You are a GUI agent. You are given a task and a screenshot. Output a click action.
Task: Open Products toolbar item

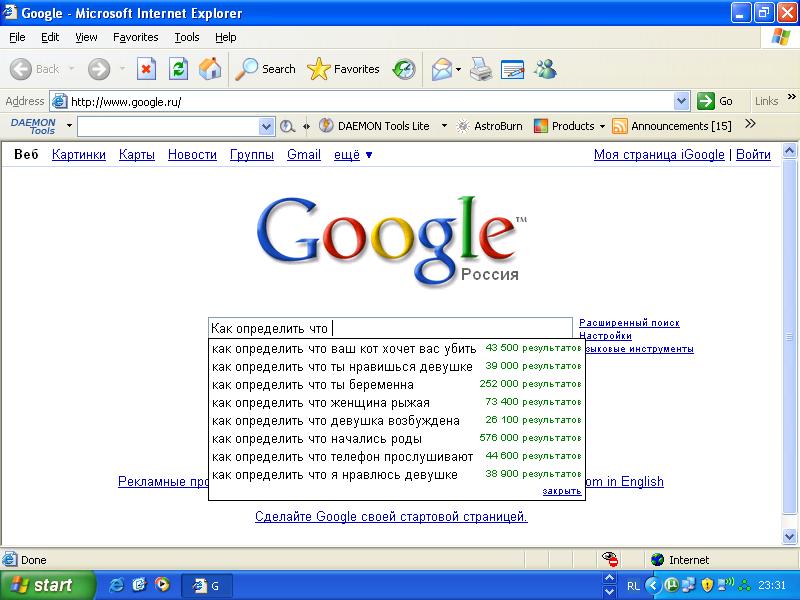pyautogui.click(x=564, y=126)
